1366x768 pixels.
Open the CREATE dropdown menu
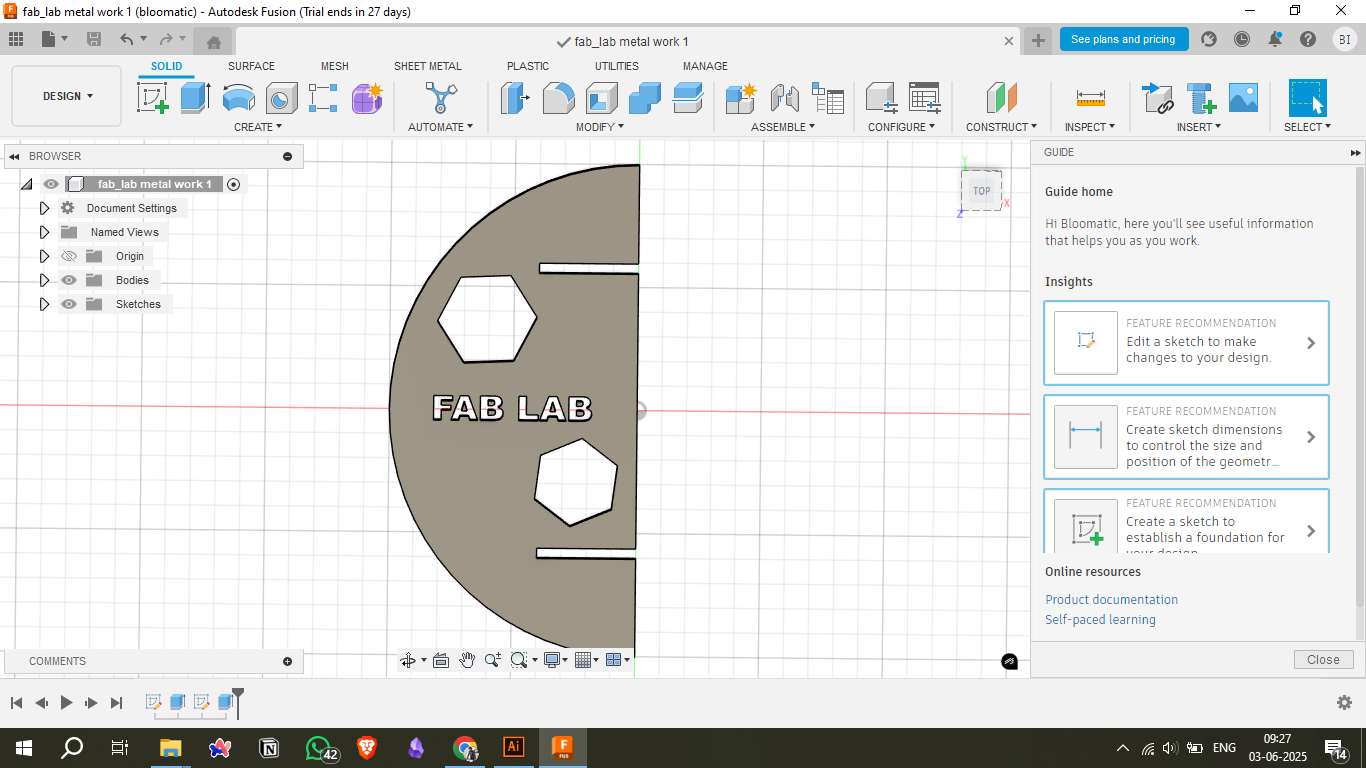tap(258, 127)
